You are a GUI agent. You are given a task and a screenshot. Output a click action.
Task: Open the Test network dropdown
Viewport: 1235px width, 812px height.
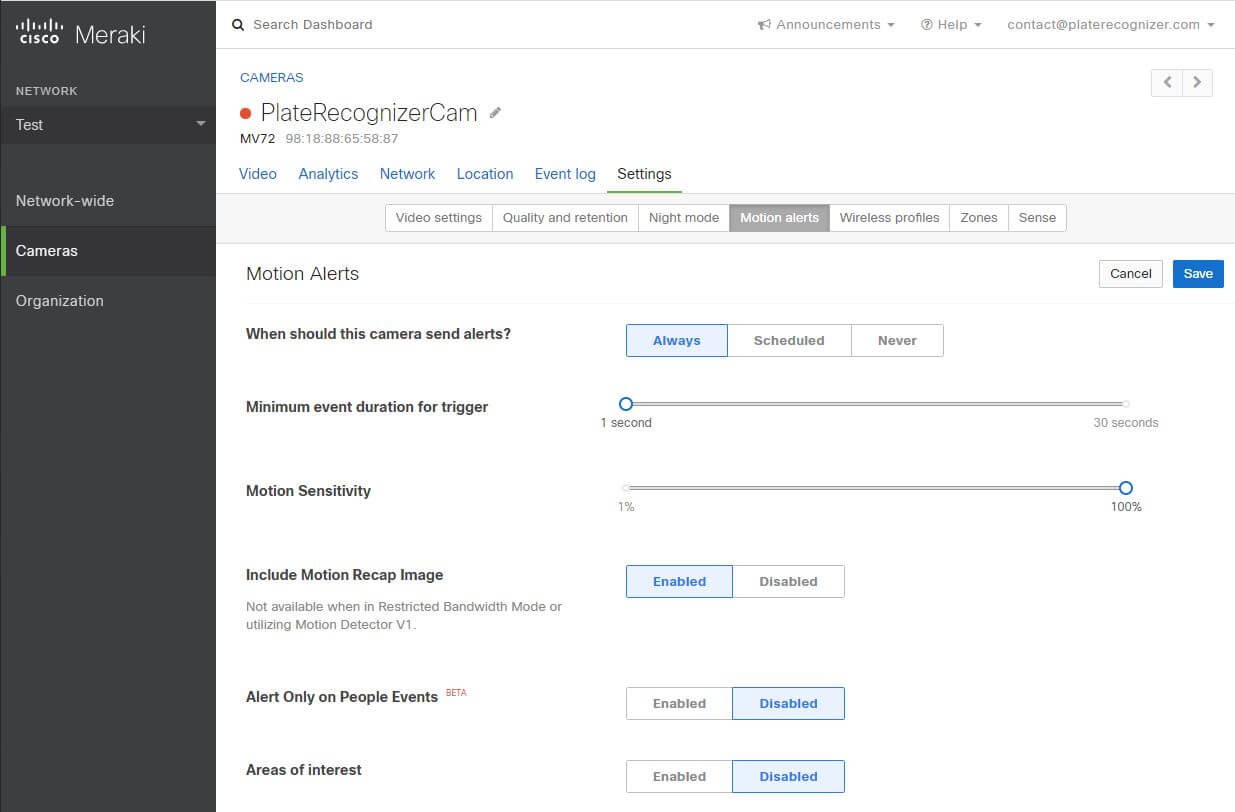(x=108, y=125)
